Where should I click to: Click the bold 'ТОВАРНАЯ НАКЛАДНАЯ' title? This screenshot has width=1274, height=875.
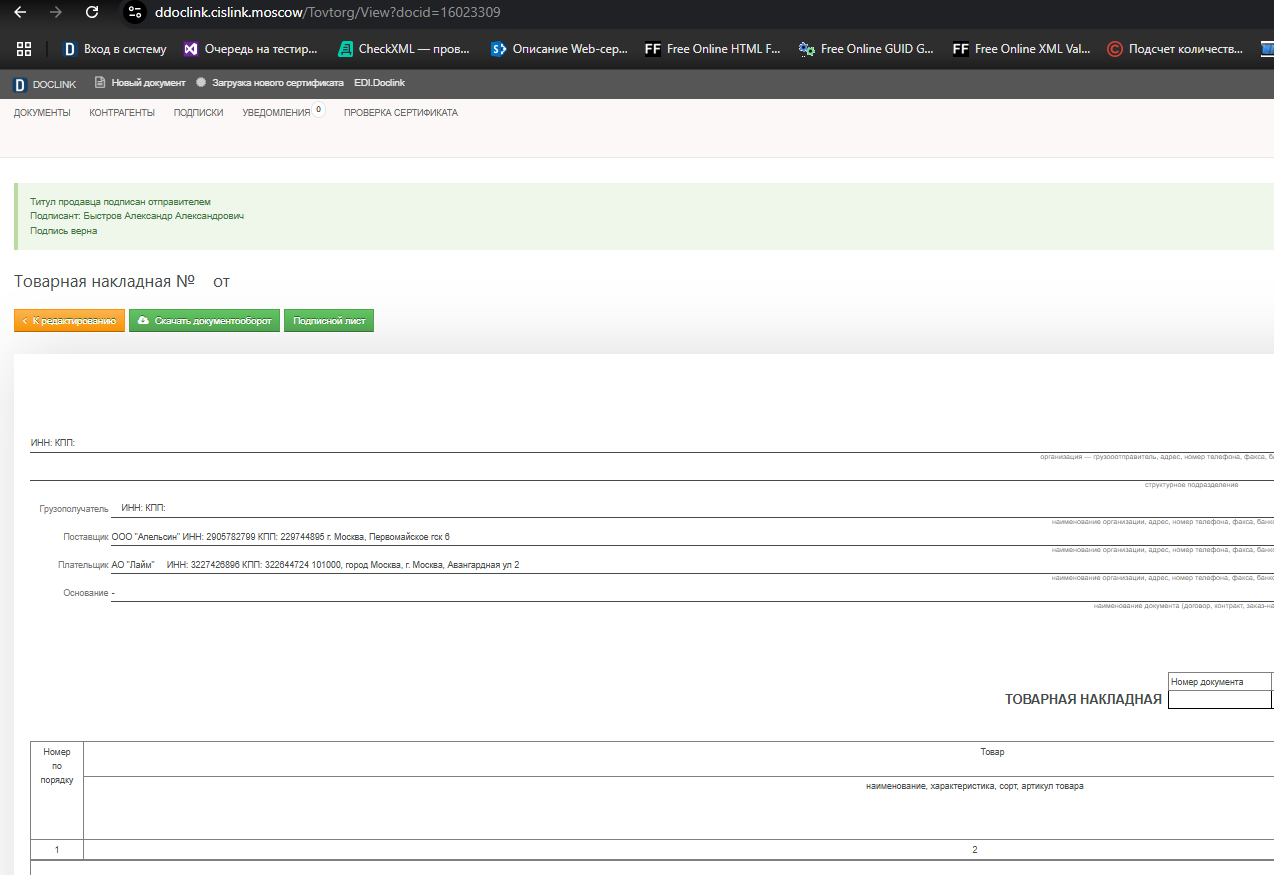[x=1083, y=699]
